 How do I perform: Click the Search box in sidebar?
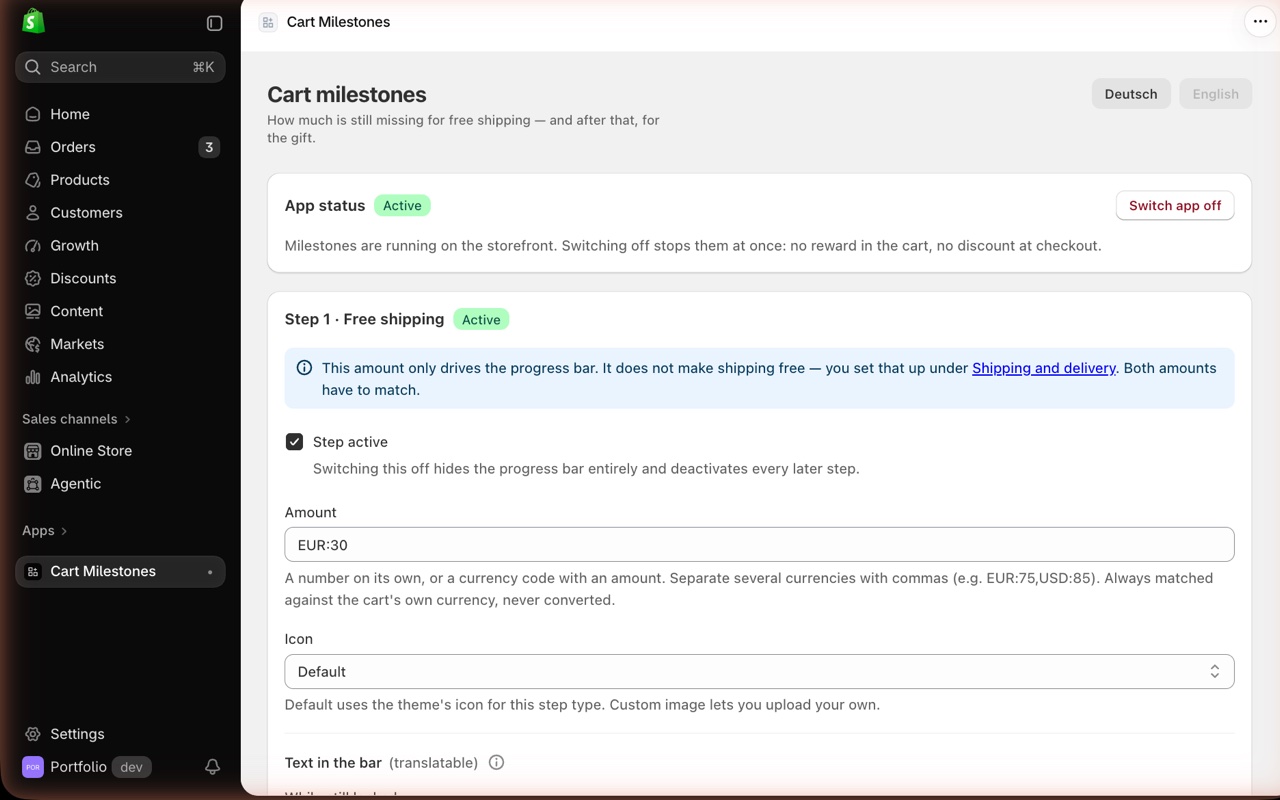tap(120, 67)
